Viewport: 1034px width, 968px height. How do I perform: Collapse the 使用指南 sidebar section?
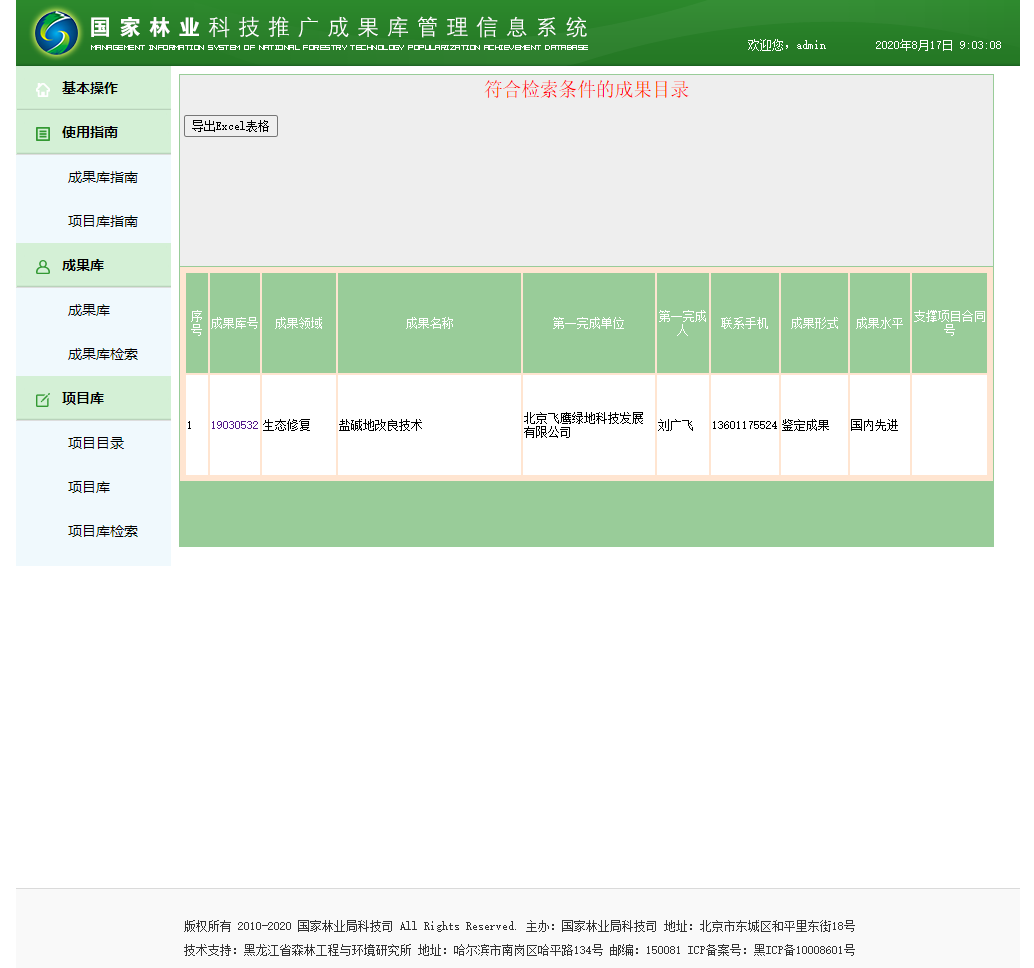pyautogui.click(x=90, y=132)
